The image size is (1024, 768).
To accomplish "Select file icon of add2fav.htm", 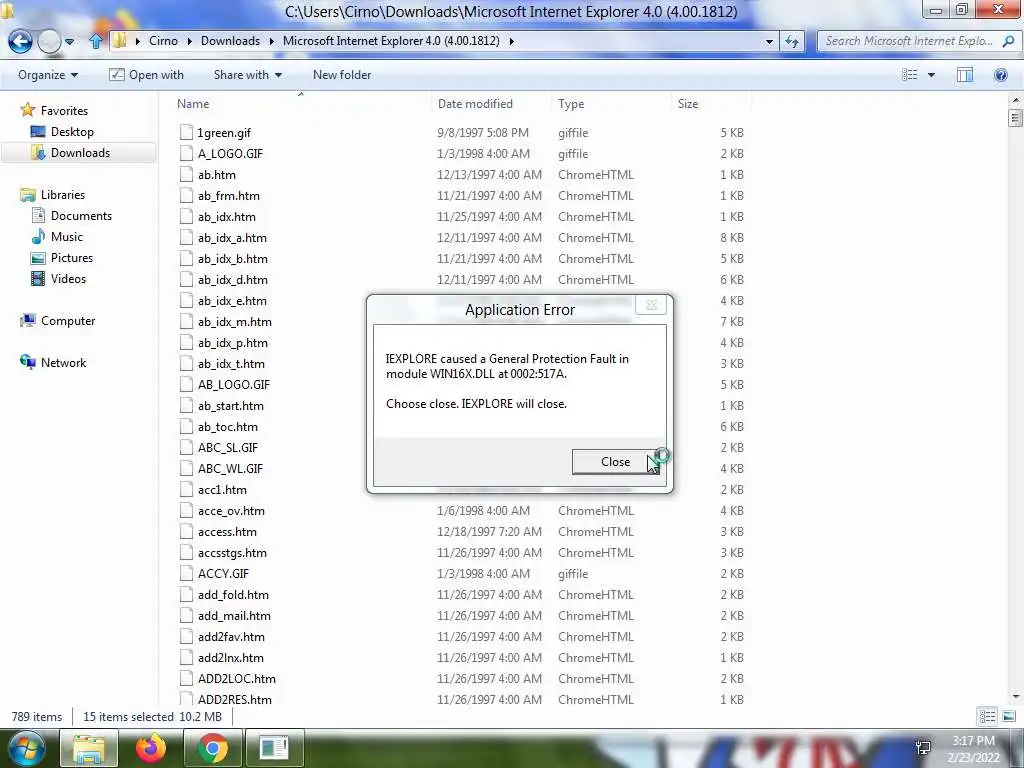I will (x=187, y=637).
